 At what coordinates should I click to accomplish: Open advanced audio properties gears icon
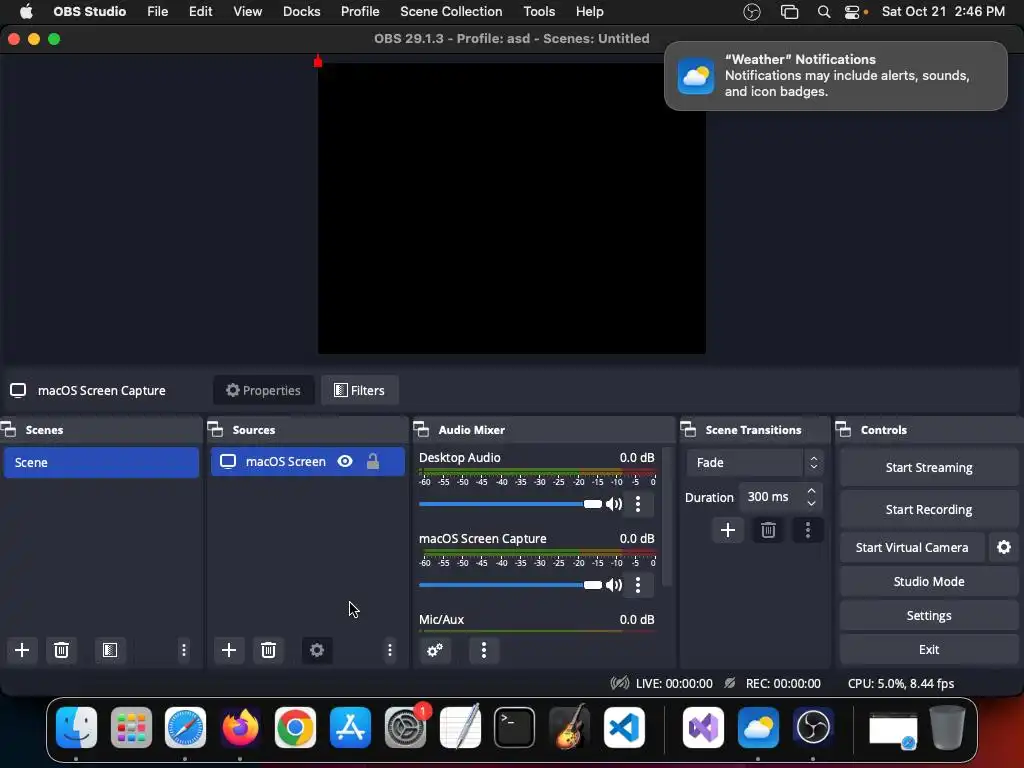435,650
